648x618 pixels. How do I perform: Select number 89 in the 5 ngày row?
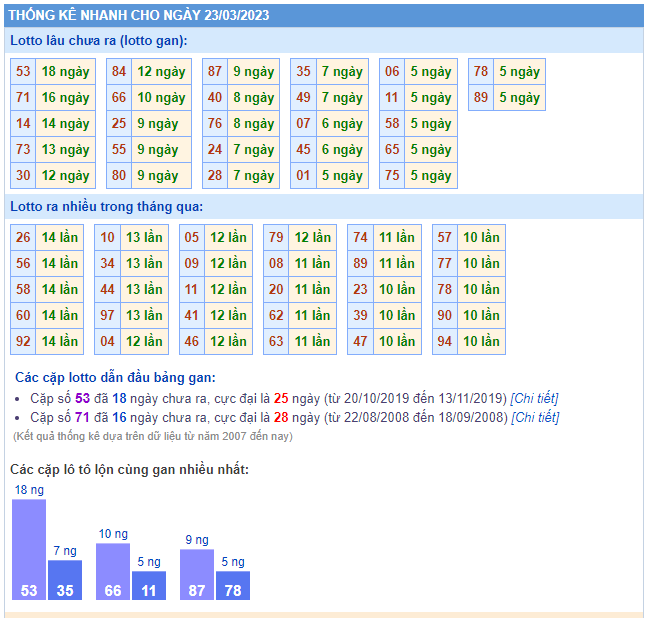(x=481, y=98)
